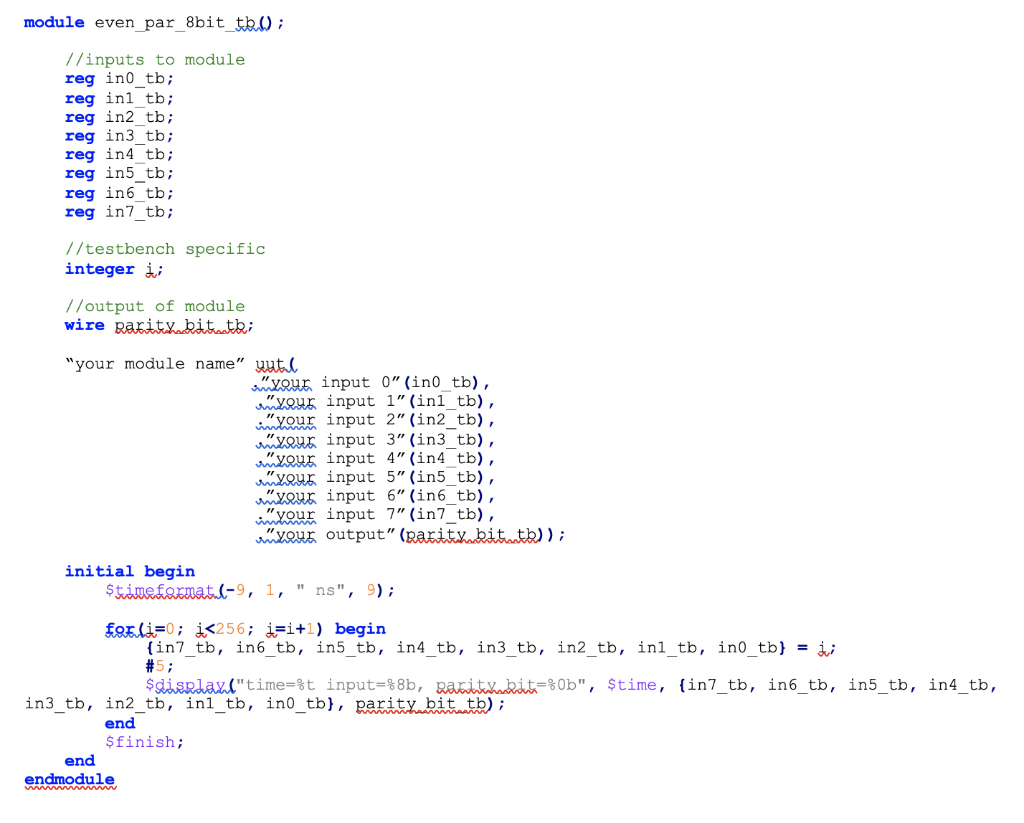Select the 256 loop limit value
Image resolution: width=1024 pixels, height=823 pixels.
tap(229, 628)
